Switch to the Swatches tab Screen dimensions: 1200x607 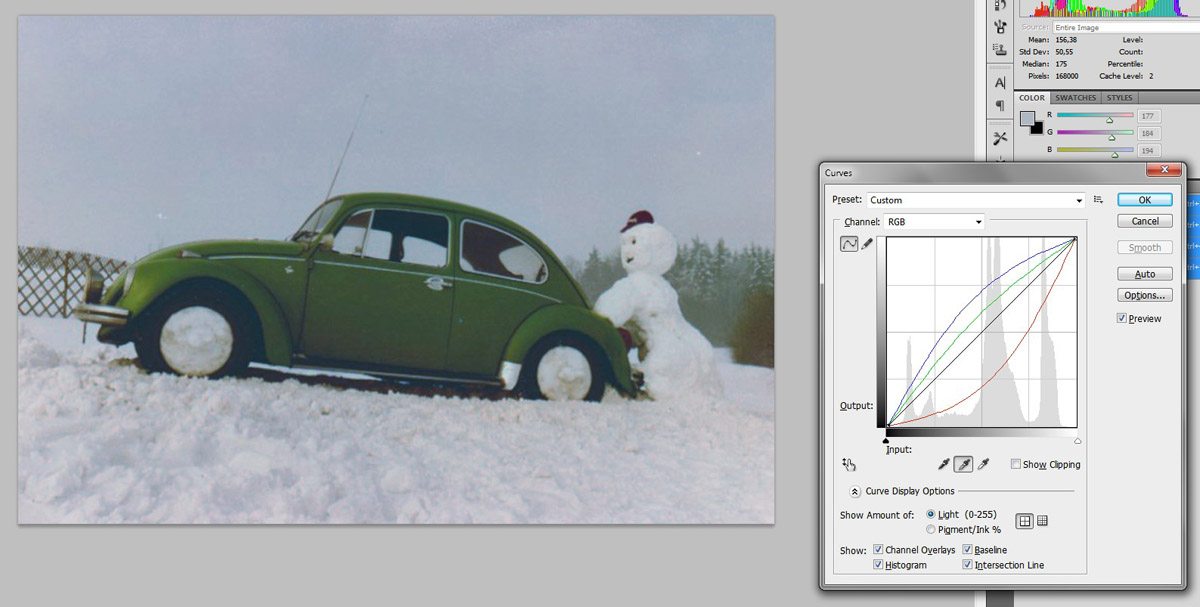tap(1076, 98)
